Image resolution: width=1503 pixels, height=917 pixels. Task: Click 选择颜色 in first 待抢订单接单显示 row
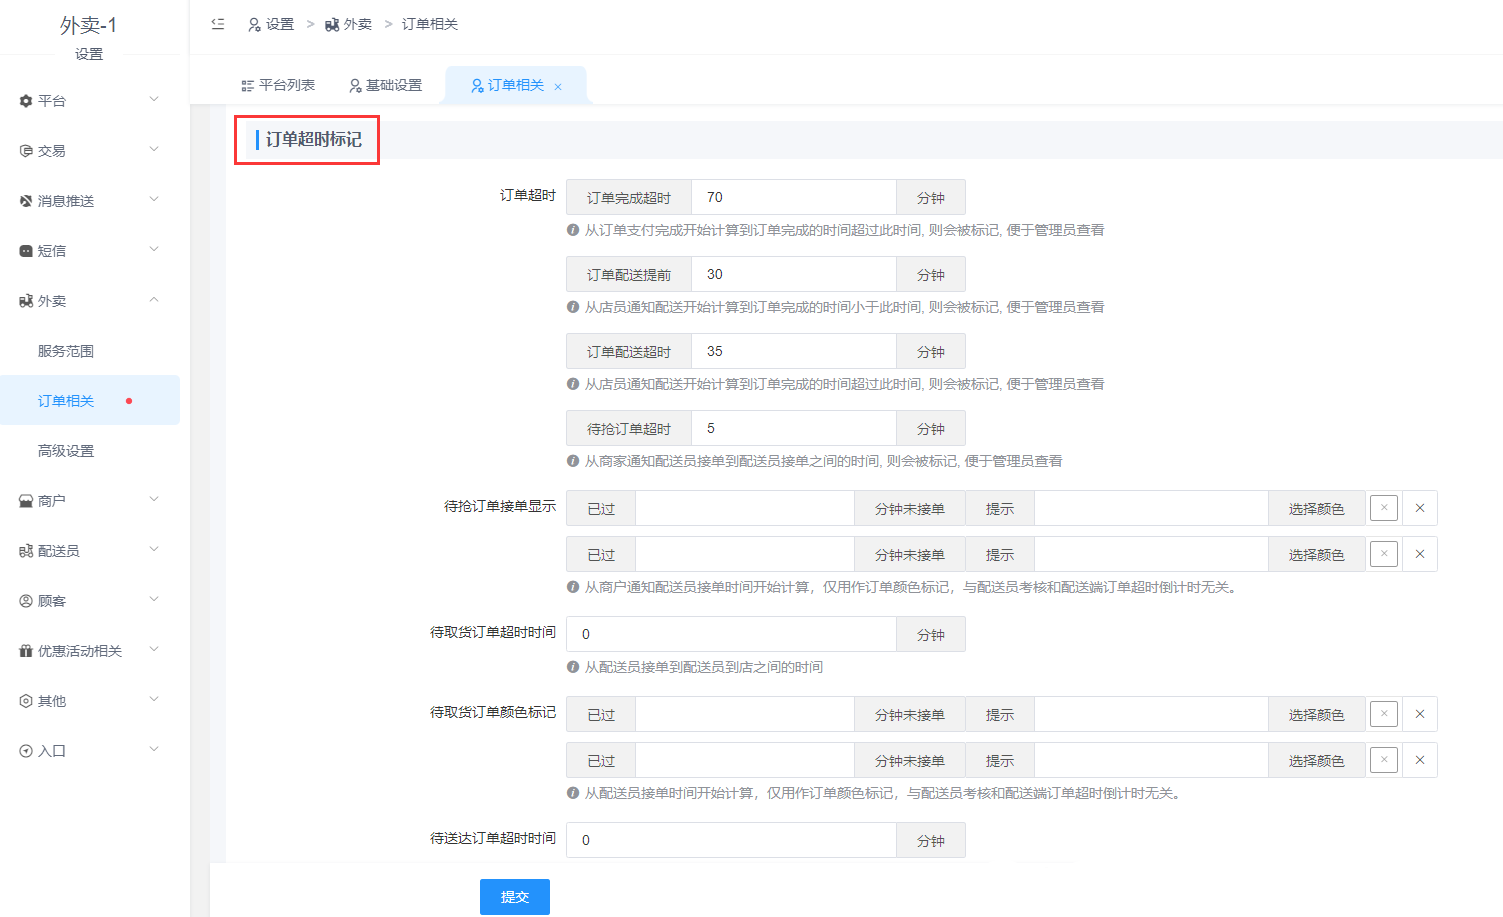pos(1317,509)
